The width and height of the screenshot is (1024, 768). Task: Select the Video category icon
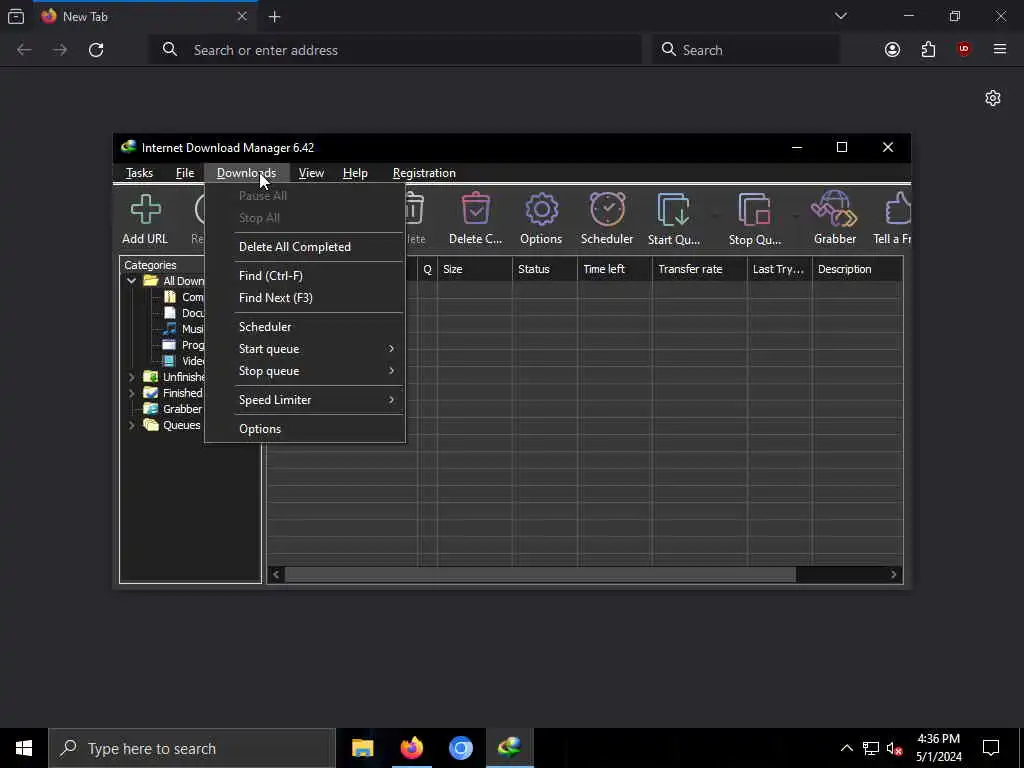pyautogui.click(x=170, y=360)
